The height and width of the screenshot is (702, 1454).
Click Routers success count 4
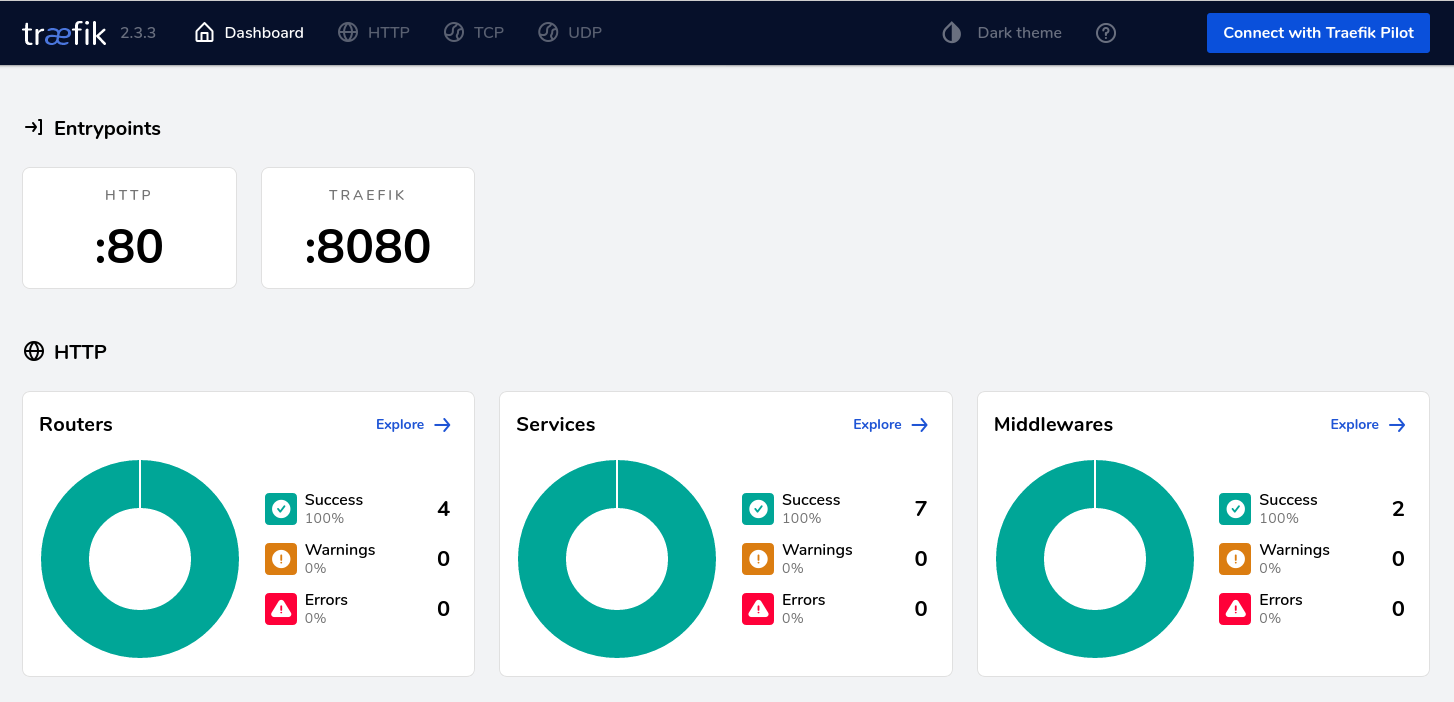[443, 509]
